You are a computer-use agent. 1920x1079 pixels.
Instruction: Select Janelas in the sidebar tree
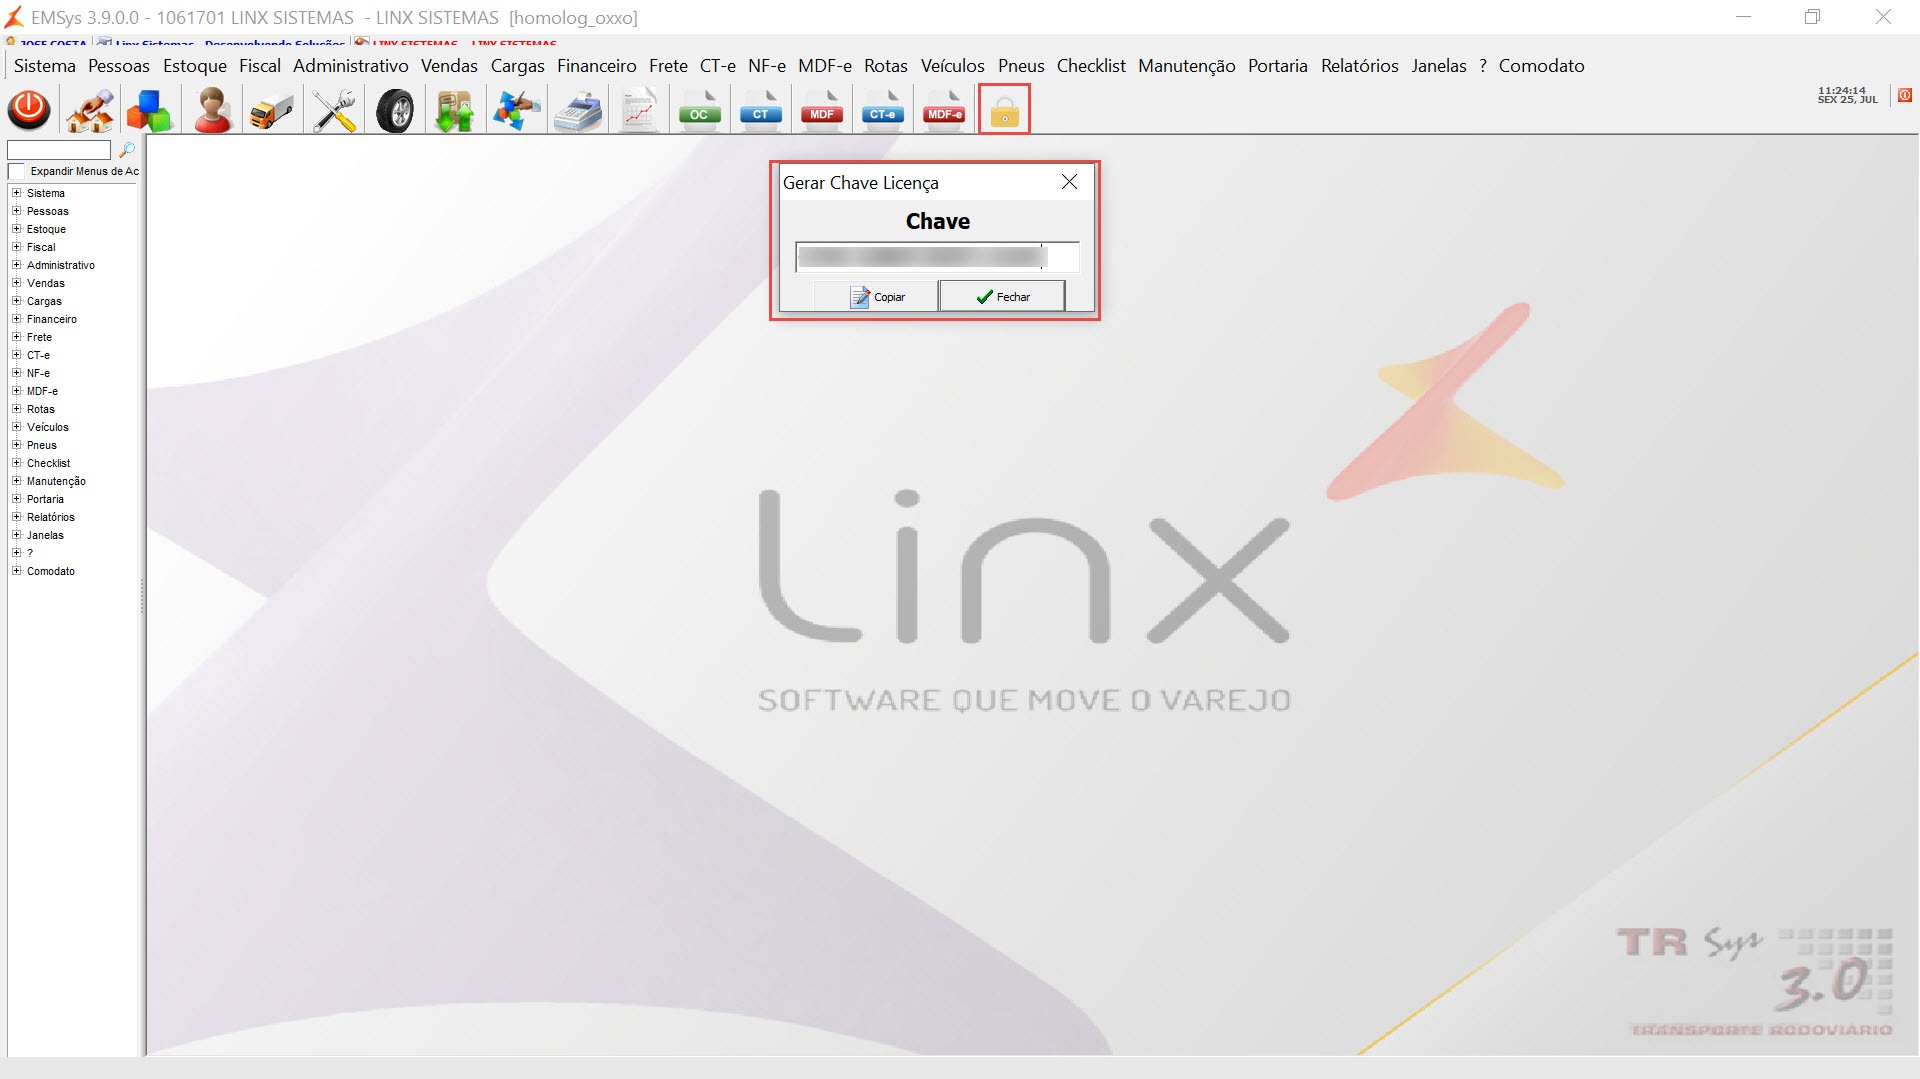pos(45,535)
